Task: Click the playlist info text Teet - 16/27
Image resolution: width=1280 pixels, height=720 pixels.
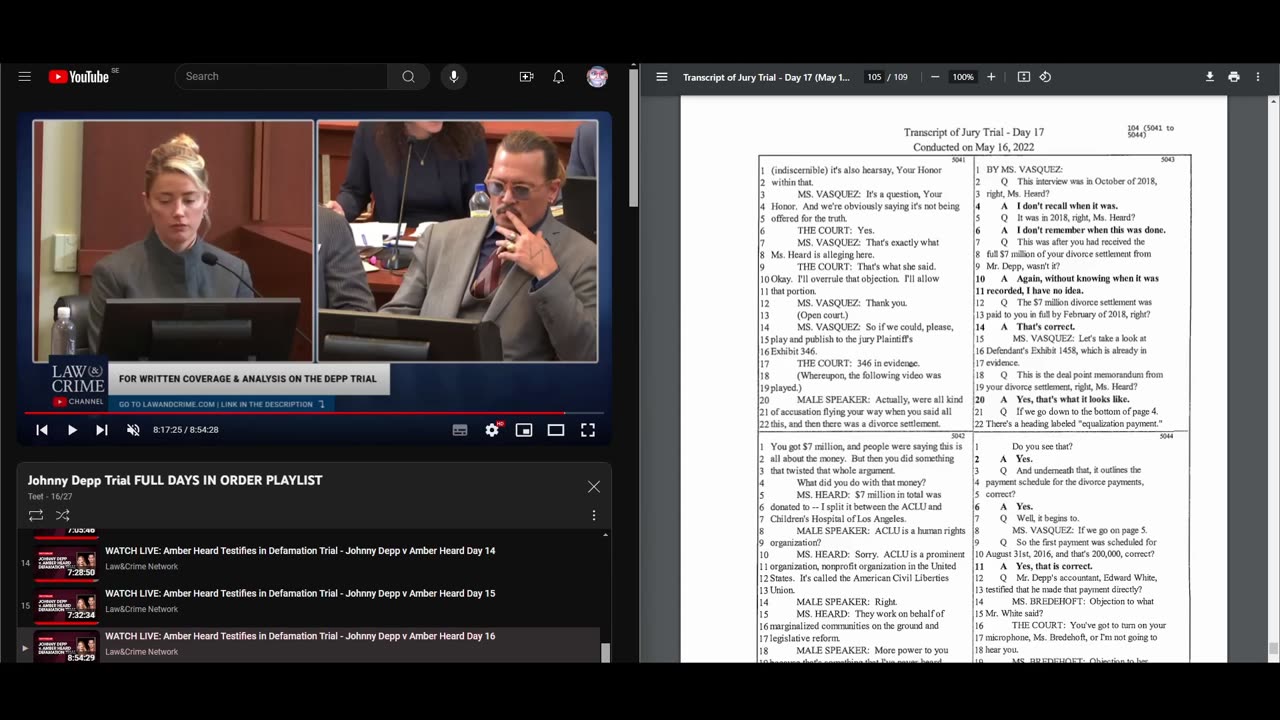Action: click(50, 496)
